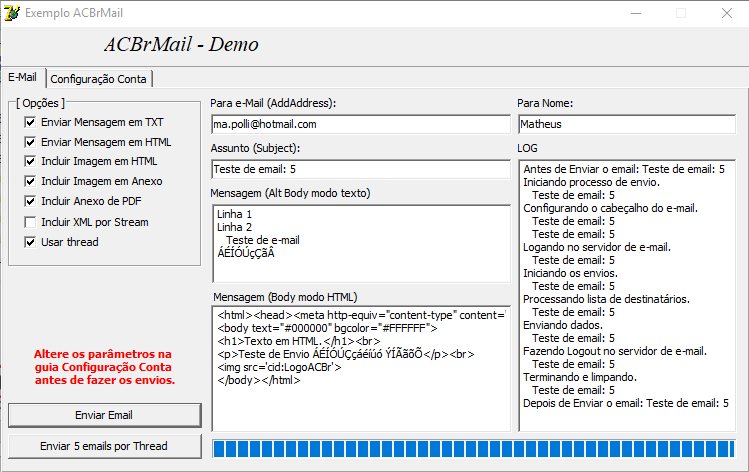Open the Configuração Conta tab

98,79
